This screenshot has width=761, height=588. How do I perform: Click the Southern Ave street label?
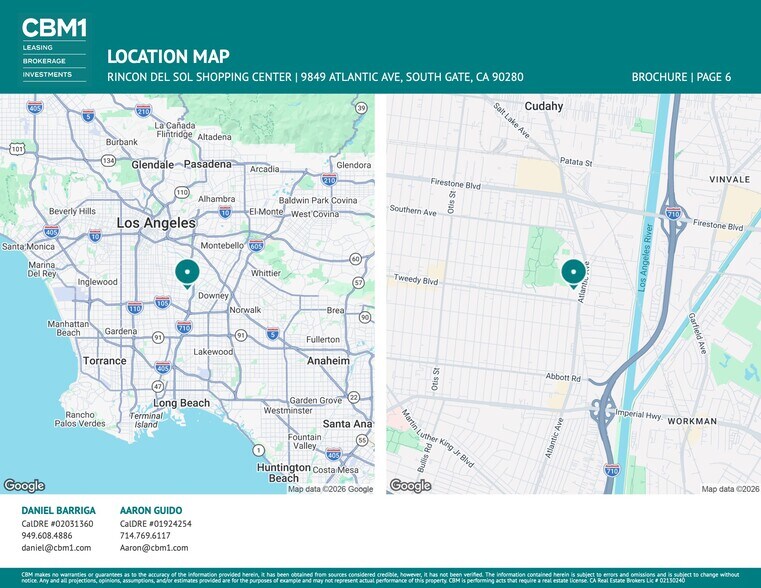[413, 211]
